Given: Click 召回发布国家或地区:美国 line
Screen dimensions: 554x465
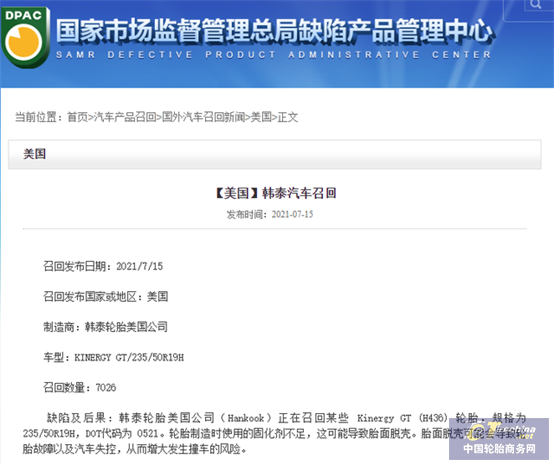Looking at the screenshot, I should point(105,296).
